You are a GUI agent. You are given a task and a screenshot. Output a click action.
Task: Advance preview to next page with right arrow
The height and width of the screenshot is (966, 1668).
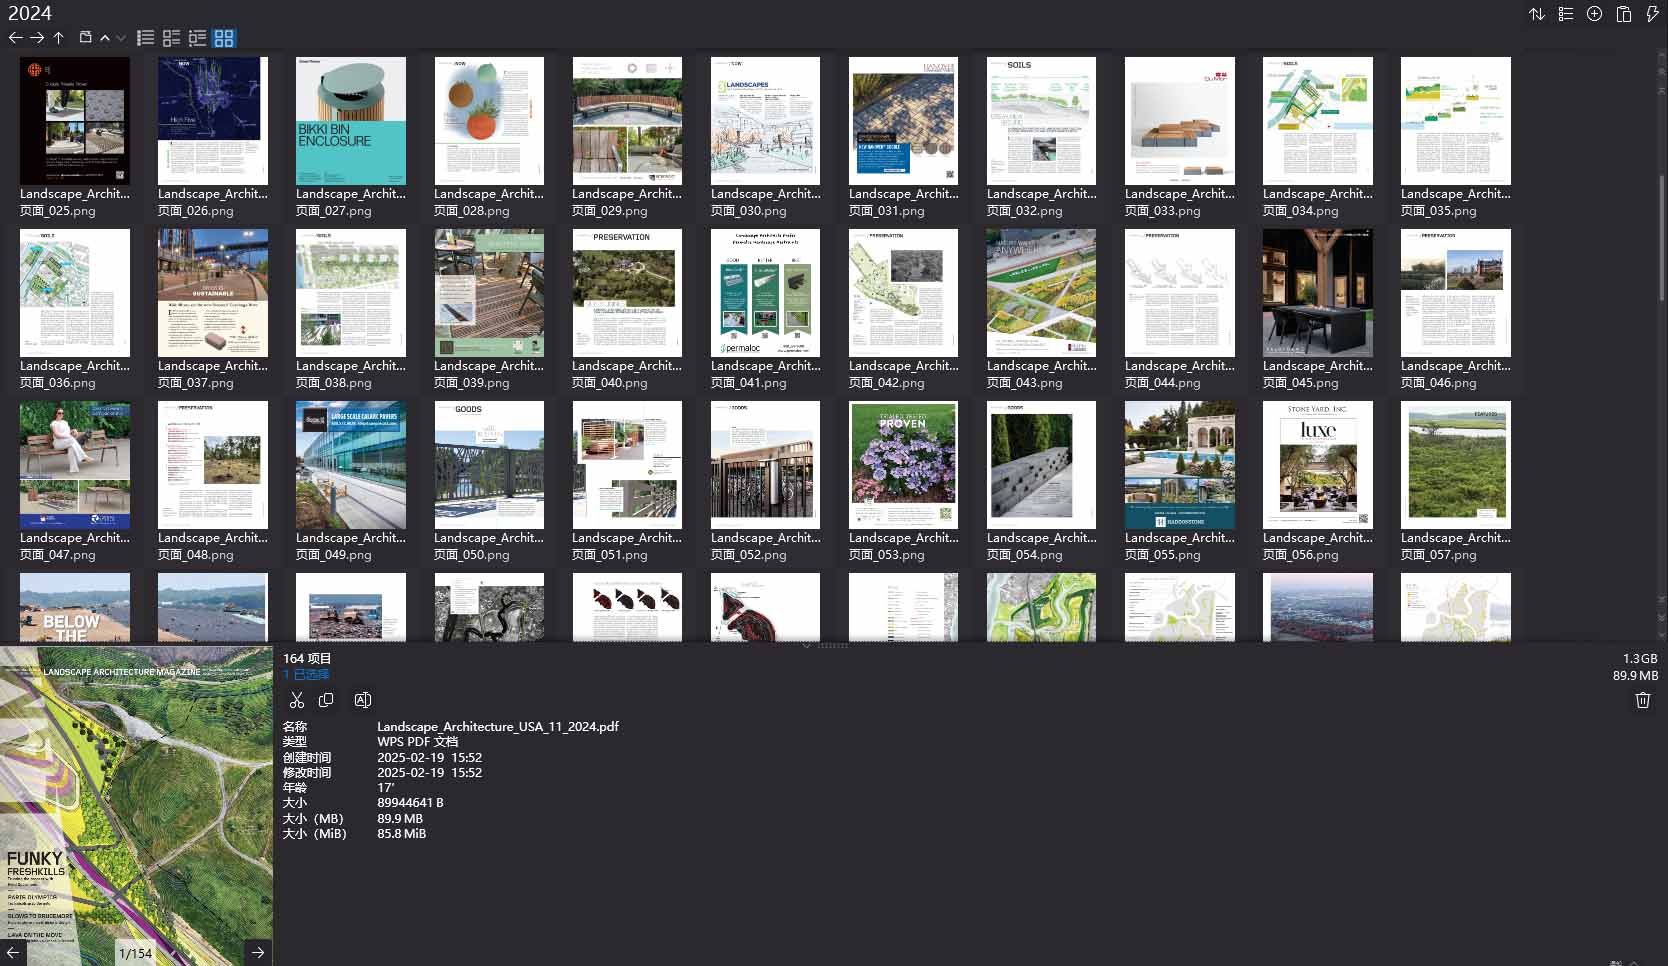coord(258,953)
